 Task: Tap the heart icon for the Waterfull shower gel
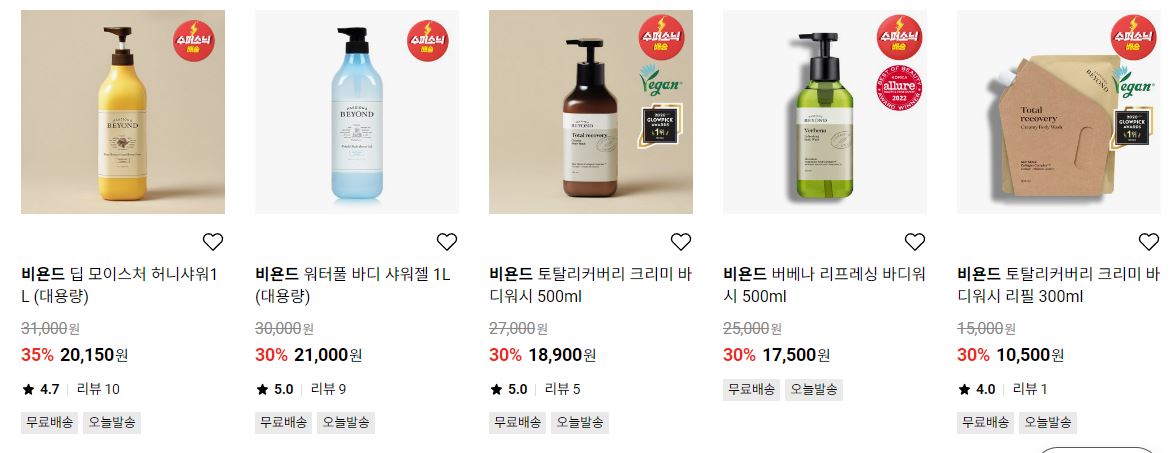pos(447,241)
